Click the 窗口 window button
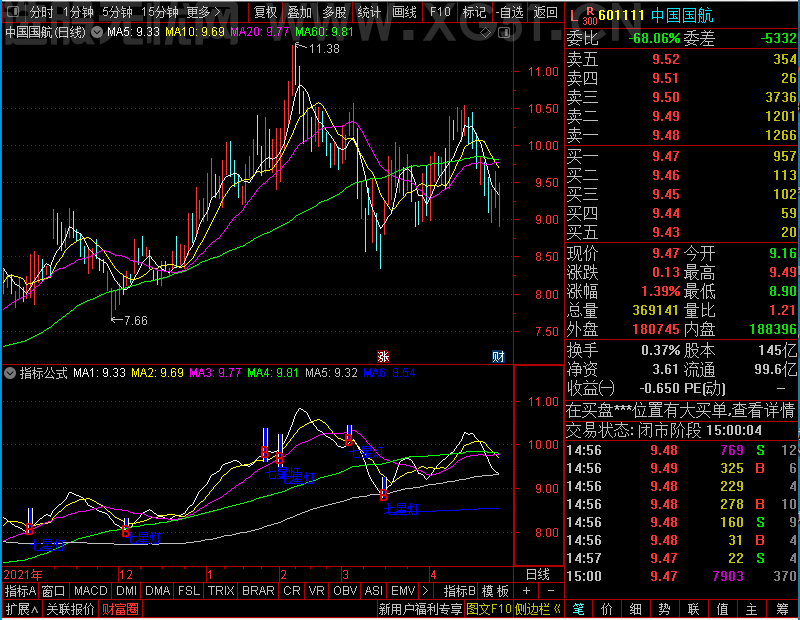This screenshot has width=800, height=620. click(54, 591)
